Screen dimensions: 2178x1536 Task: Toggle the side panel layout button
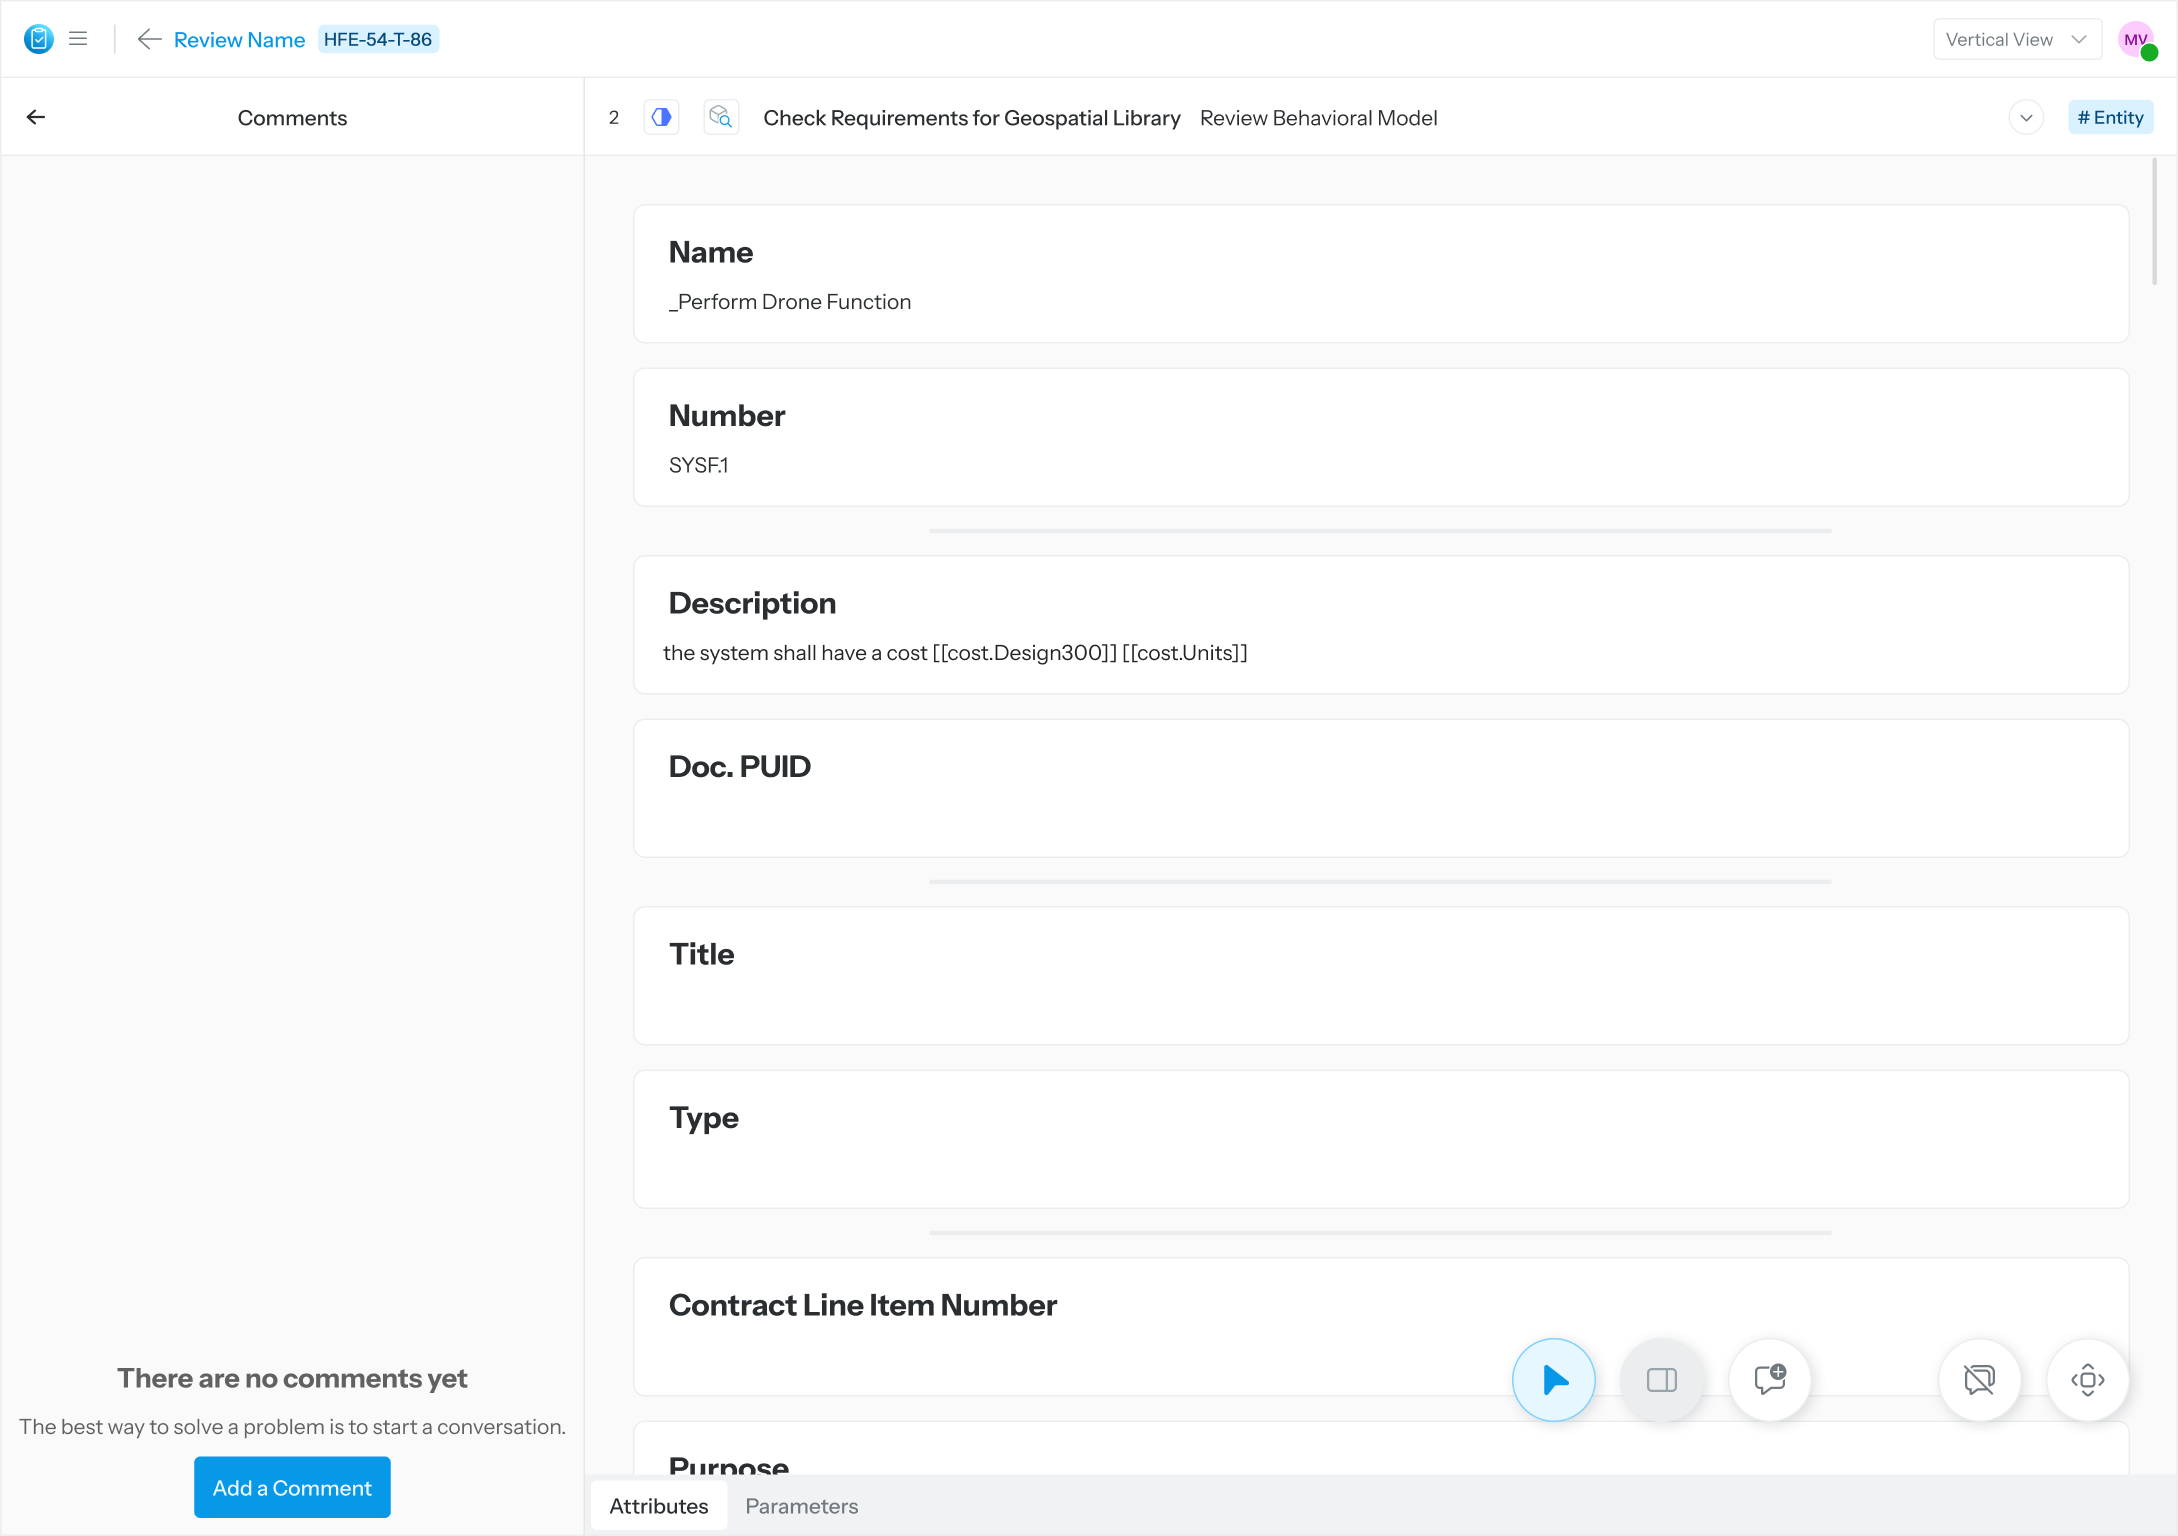(1661, 1380)
